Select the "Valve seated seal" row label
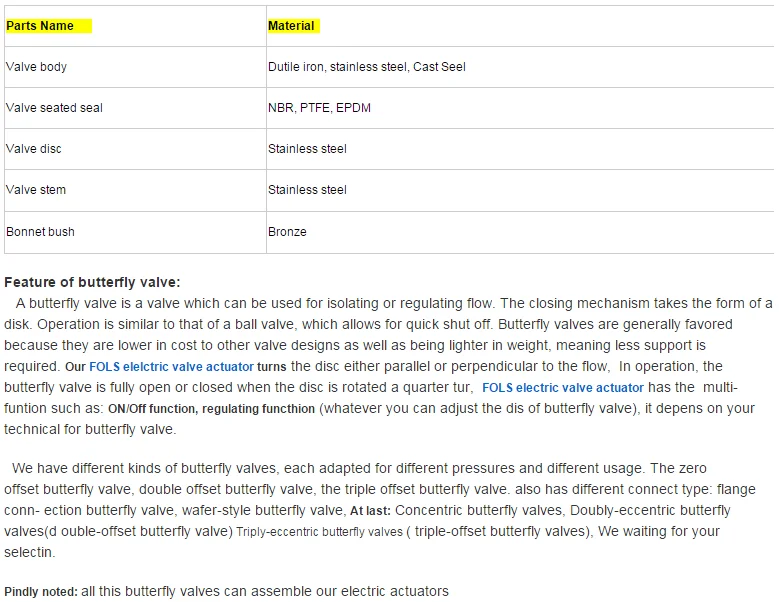The height and width of the screenshot is (602, 779). click(54, 108)
